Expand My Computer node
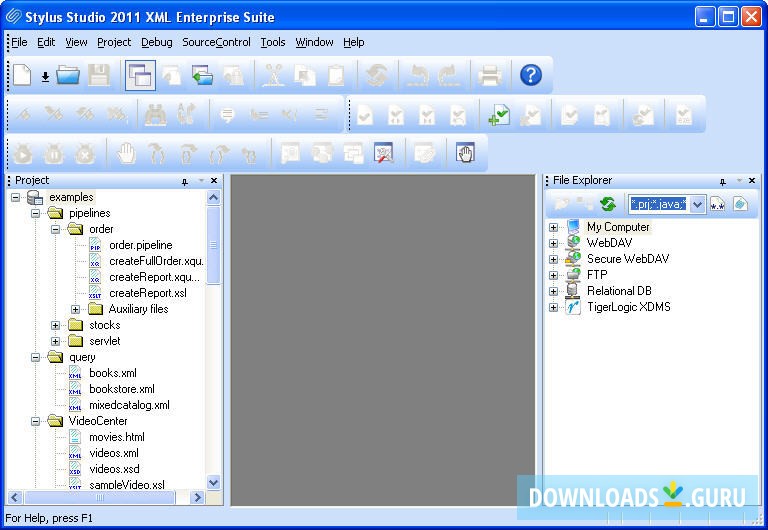This screenshot has width=768, height=530. click(553, 227)
